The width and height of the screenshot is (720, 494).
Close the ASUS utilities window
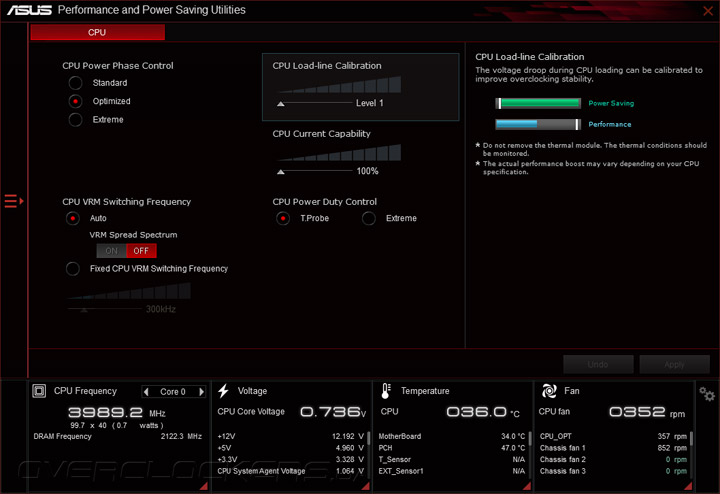pos(708,11)
